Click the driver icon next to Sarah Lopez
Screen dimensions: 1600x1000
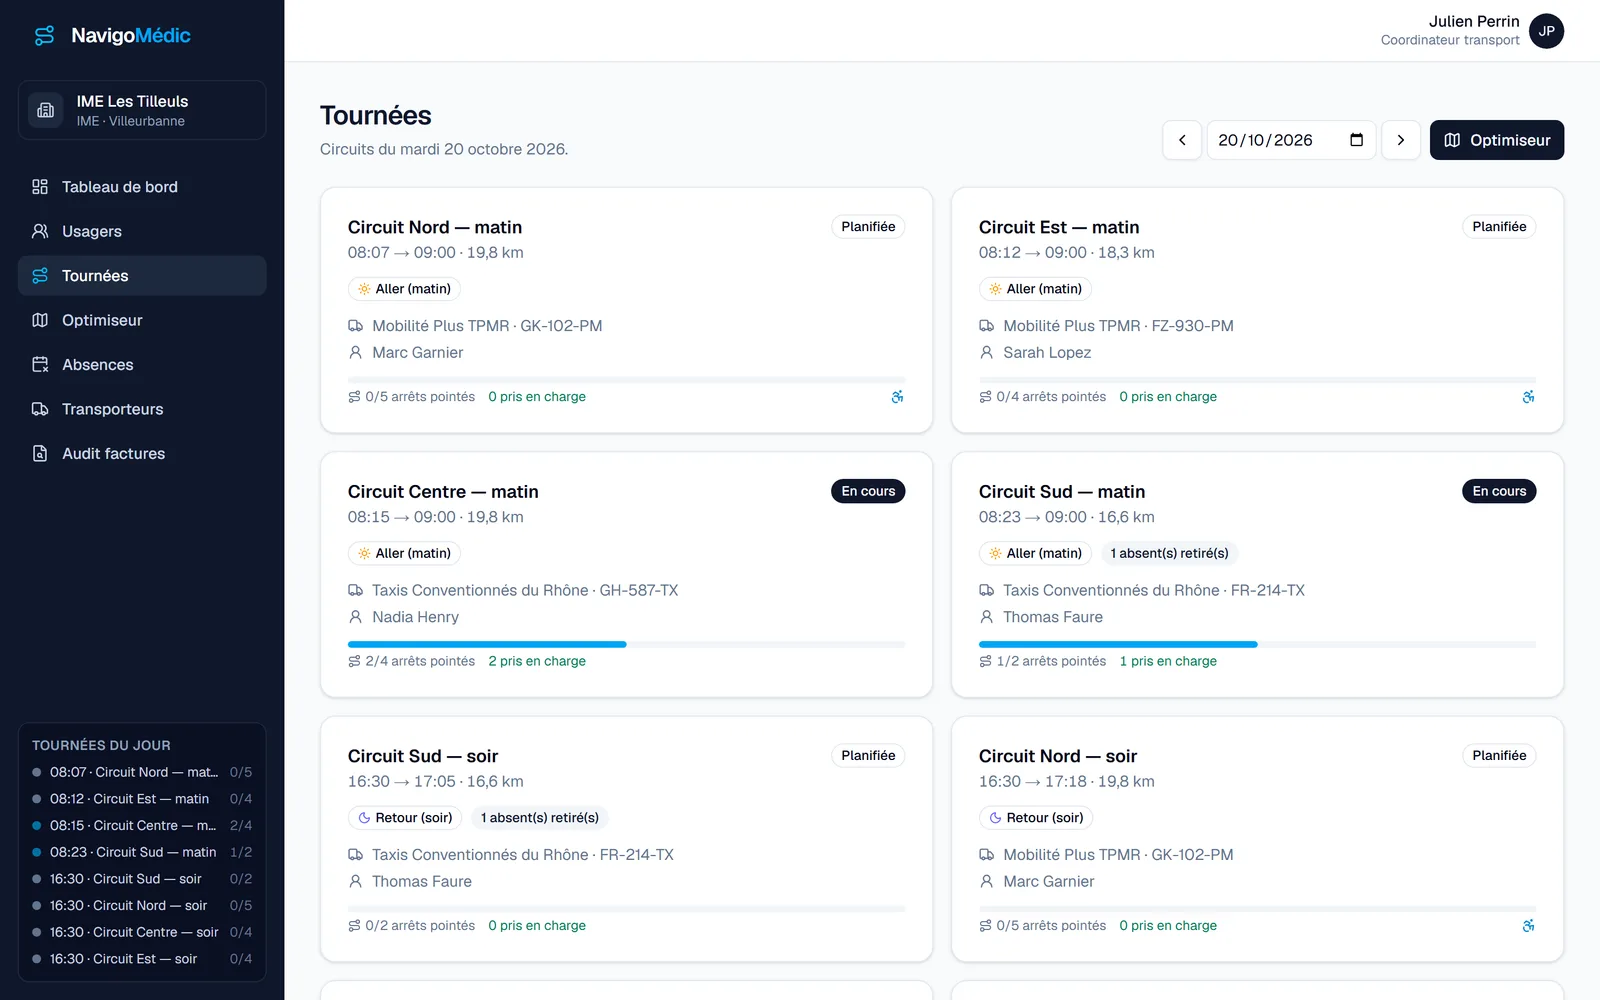pos(986,353)
